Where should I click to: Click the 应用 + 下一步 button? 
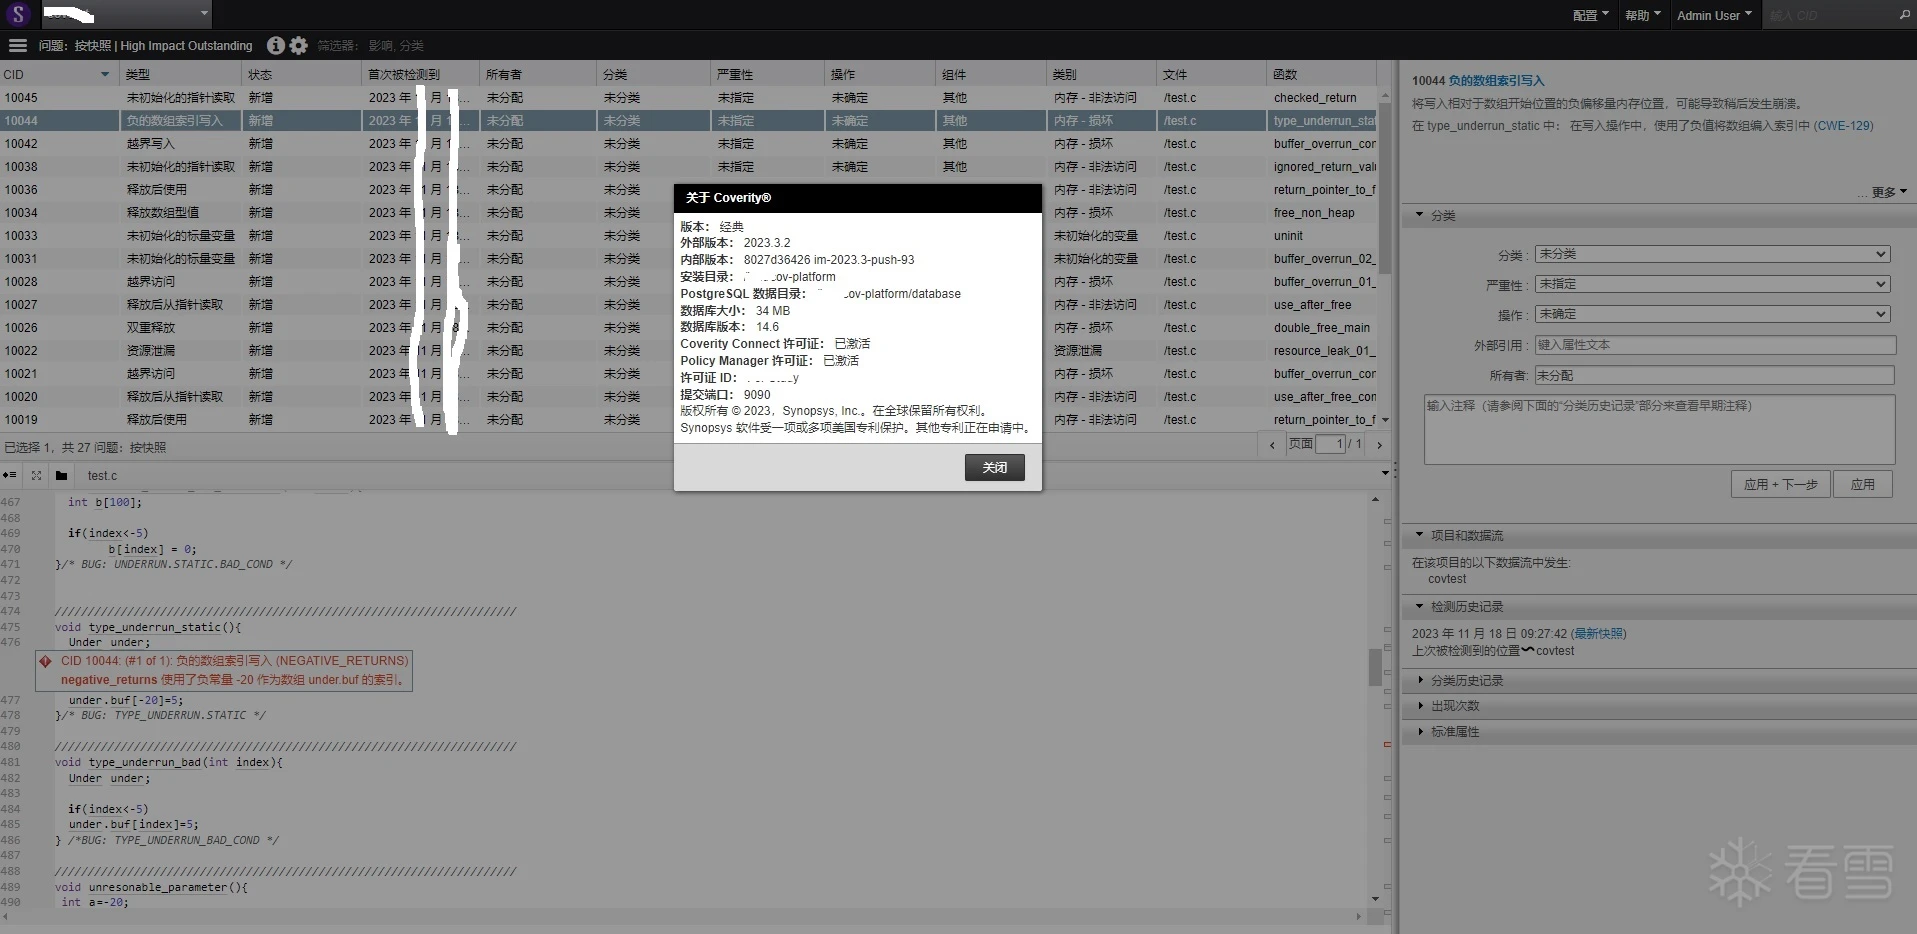[x=1780, y=484]
